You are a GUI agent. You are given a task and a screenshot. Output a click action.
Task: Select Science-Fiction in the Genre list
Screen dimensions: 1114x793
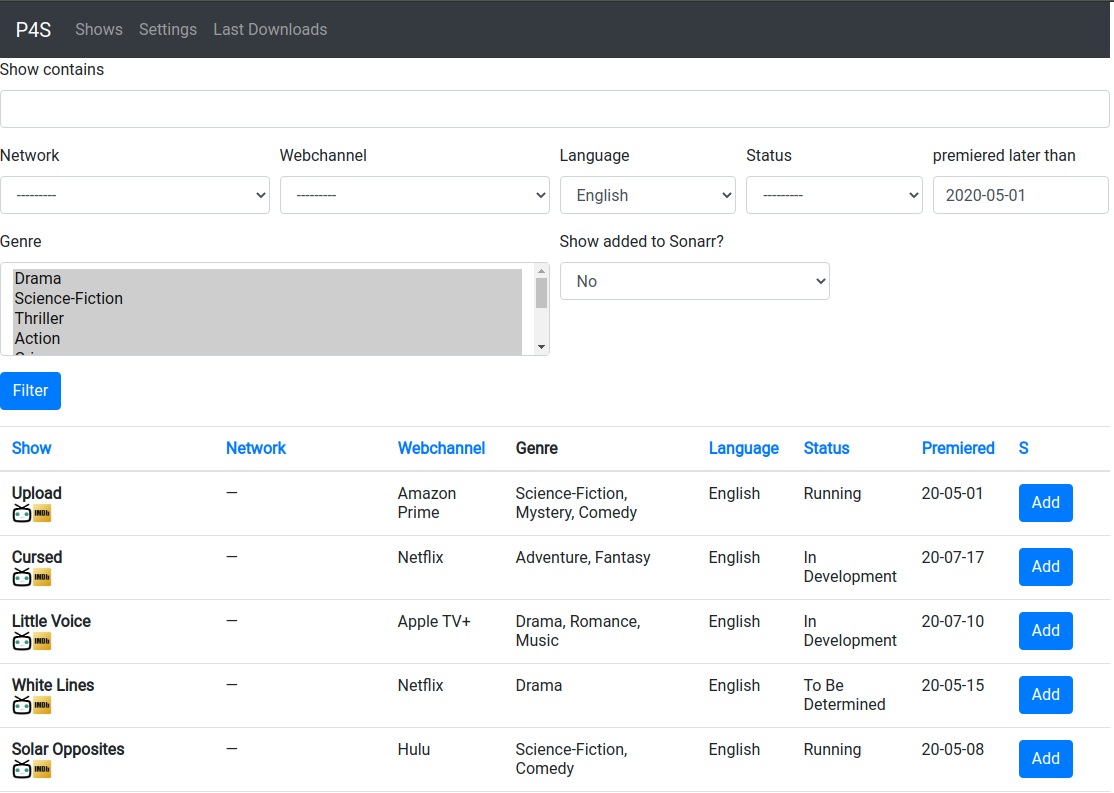(267, 298)
